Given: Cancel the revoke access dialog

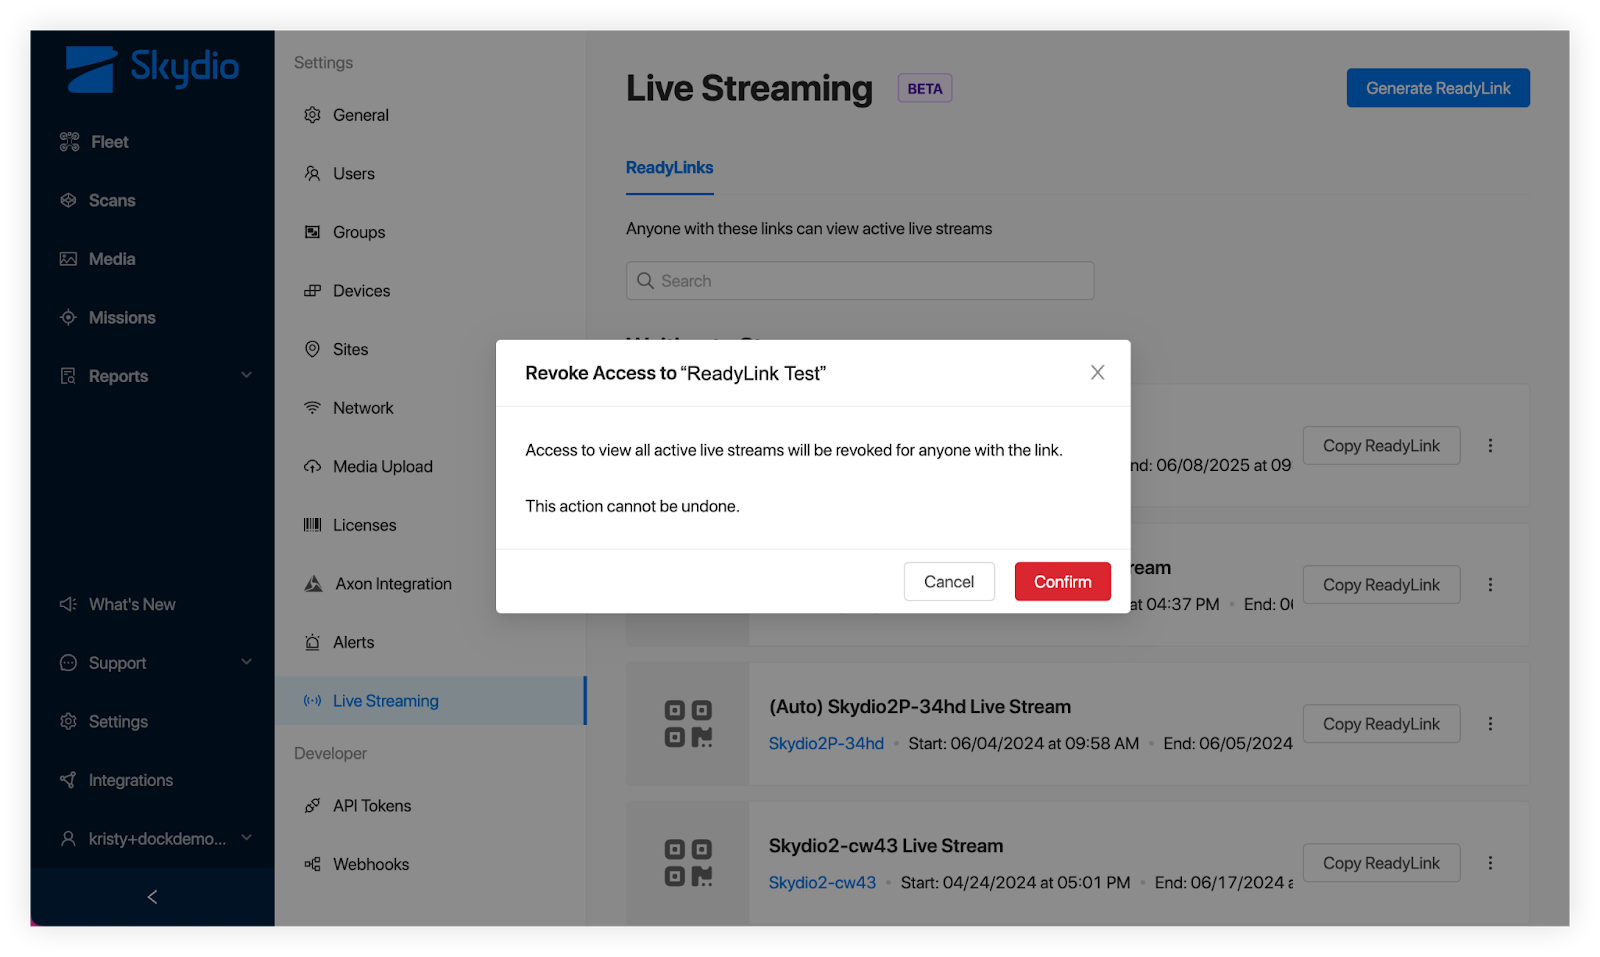Looking at the screenshot, I should coord(948,582).
